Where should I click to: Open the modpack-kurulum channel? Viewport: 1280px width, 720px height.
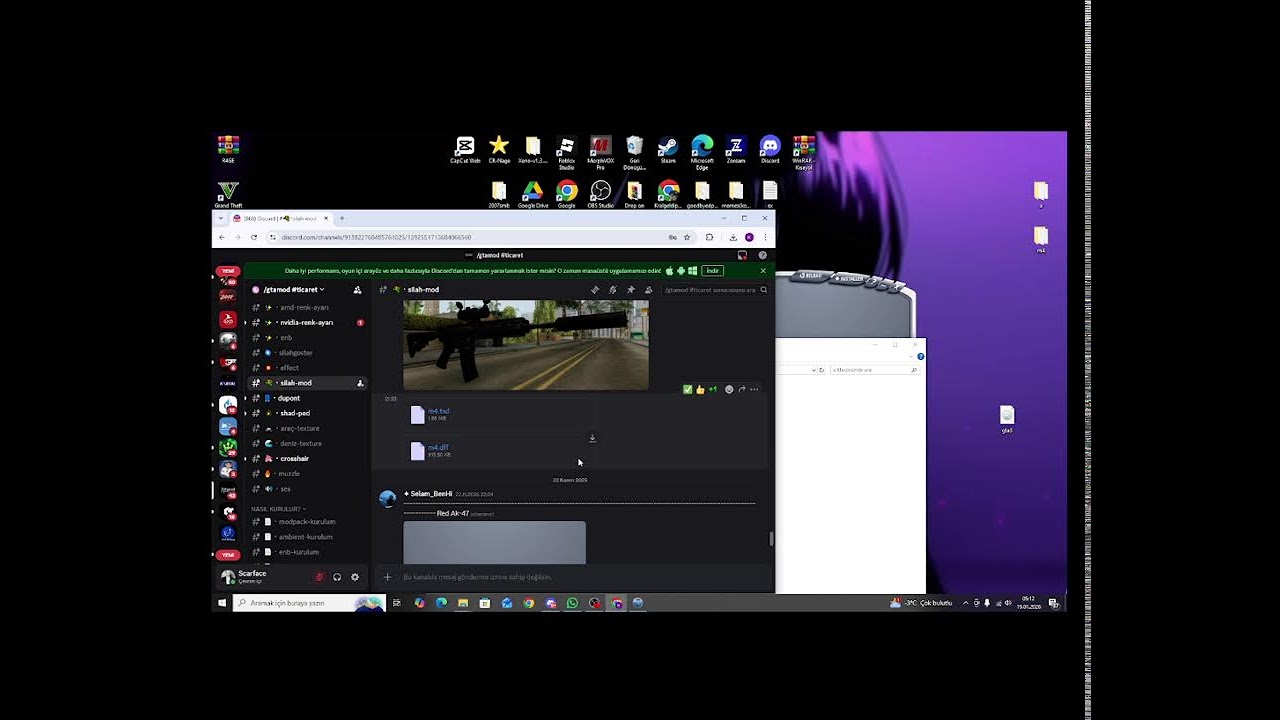point(305,522)
